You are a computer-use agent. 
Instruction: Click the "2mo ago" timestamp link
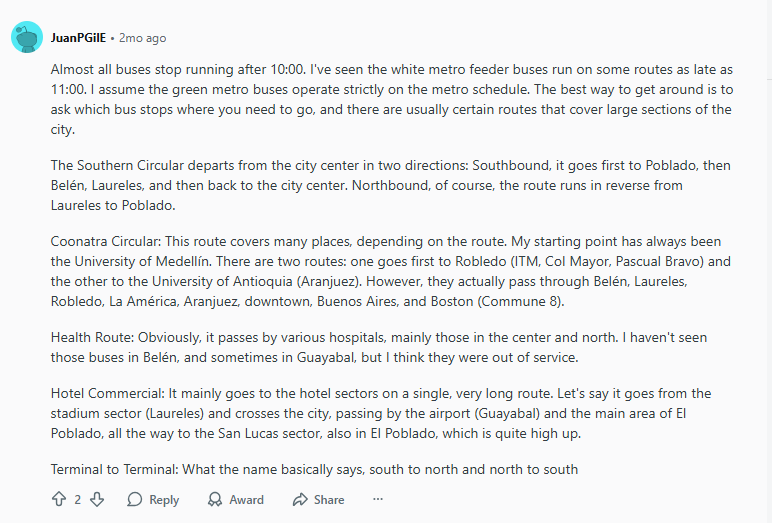pyautogui.click(x=142, y=38)
